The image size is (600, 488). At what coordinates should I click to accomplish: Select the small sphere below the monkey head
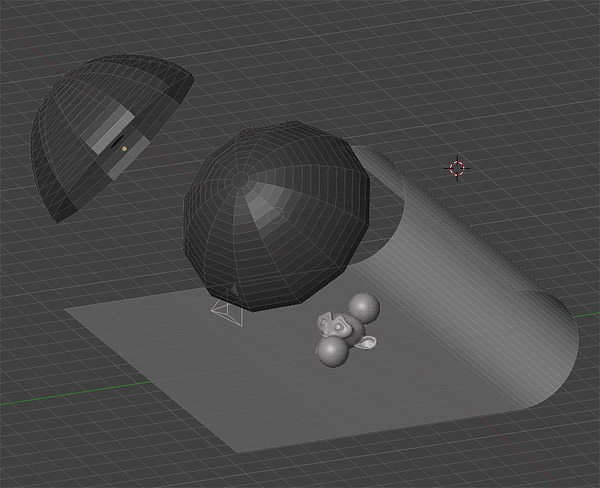(x=331, y=353)
